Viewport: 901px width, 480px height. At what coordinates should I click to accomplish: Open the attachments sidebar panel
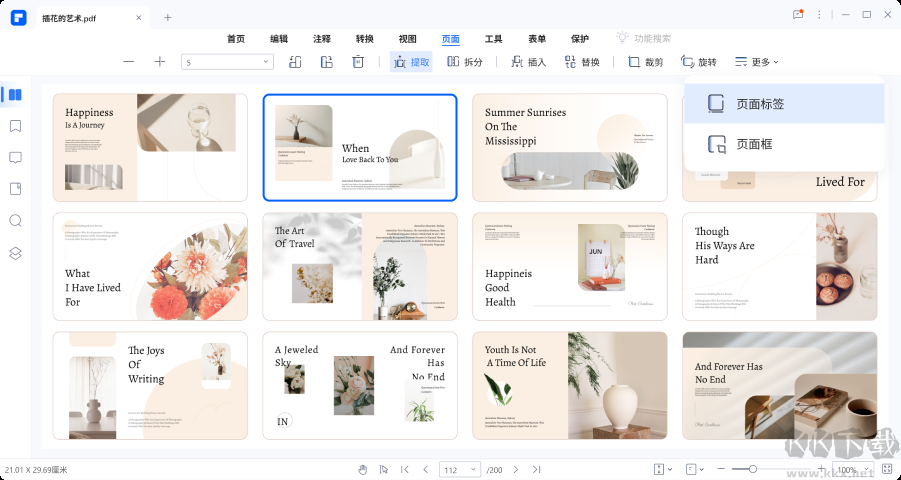tap(16, 189)
